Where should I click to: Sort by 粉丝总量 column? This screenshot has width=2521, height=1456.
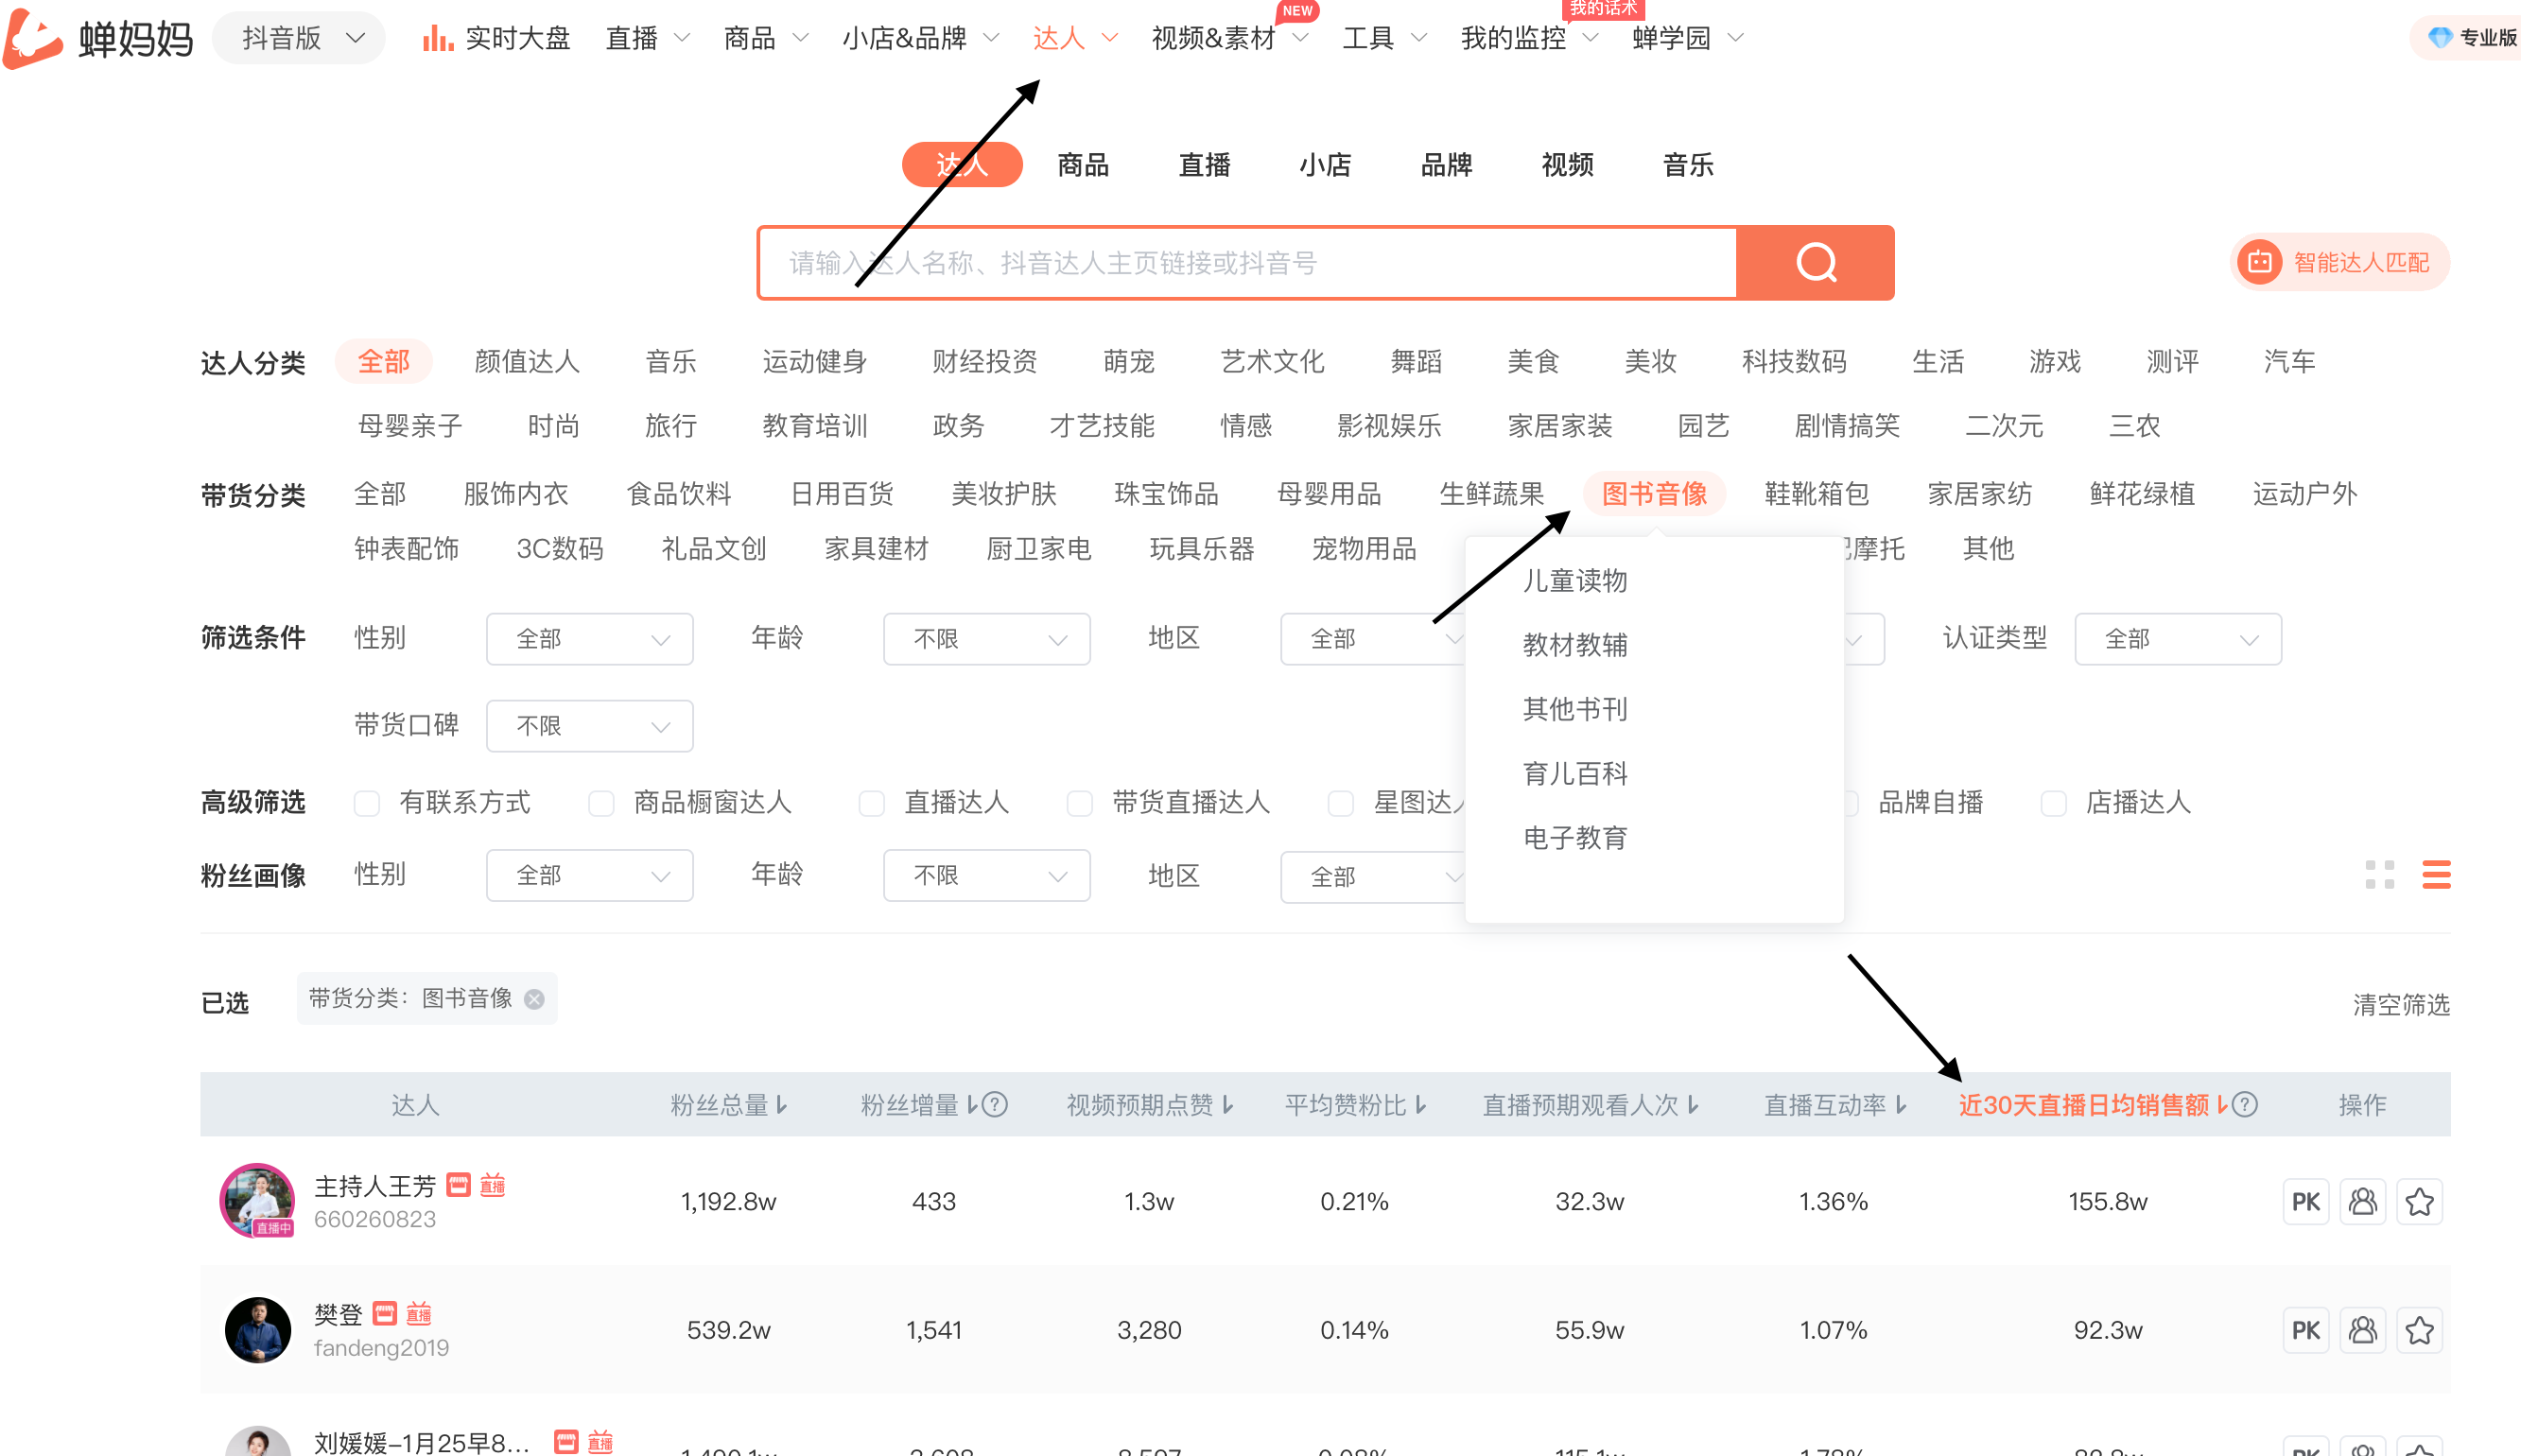(729, 1105)
